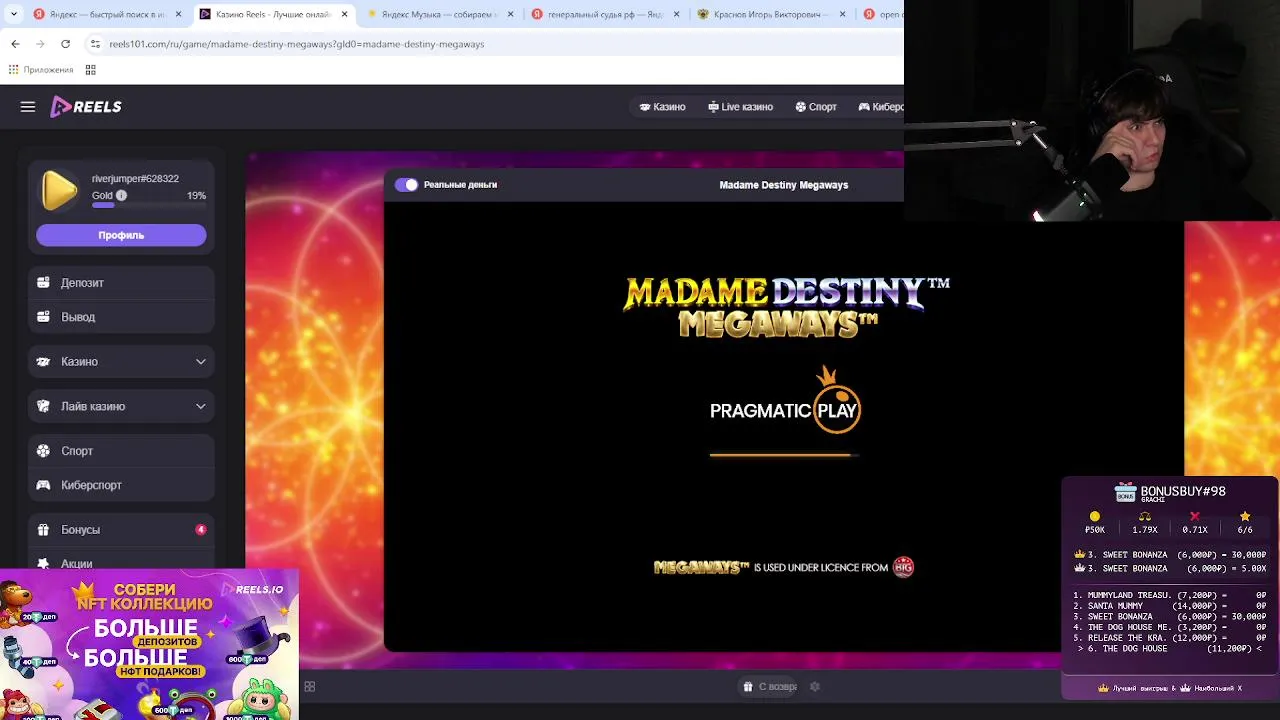Image resolution: width=1280 pixels, height=720 pixels.
Task: Click the Gold level info icon
Action: pyautogui.click(x=121, y=196)
